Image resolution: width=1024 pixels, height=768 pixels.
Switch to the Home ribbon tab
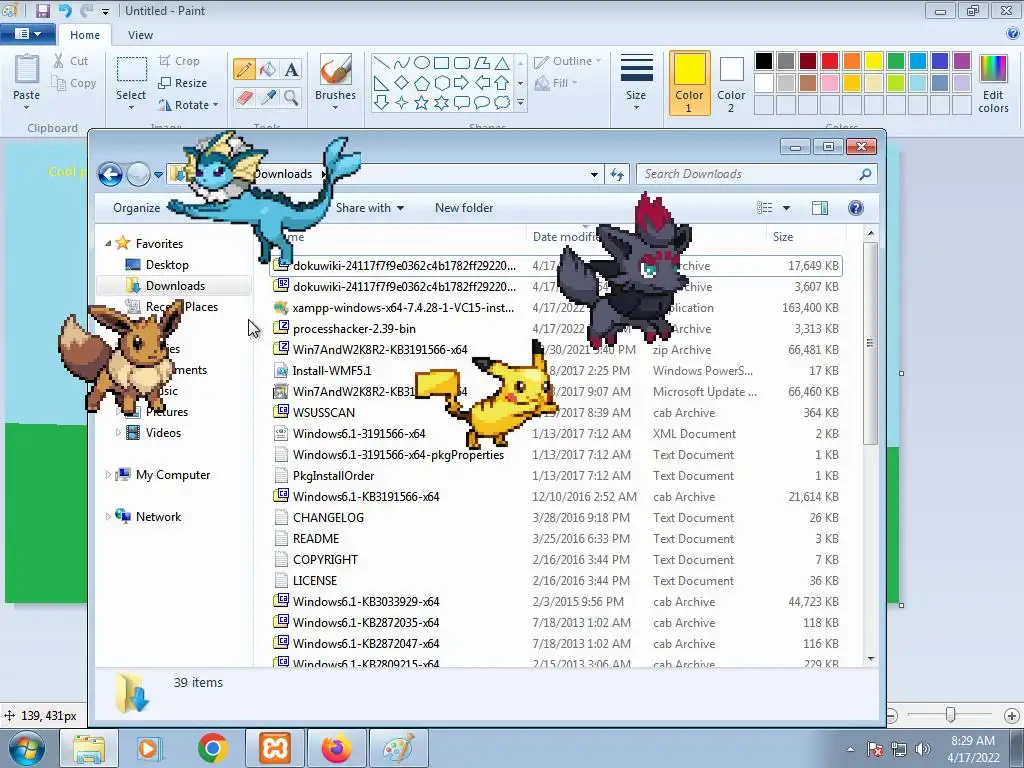[85, 35]
